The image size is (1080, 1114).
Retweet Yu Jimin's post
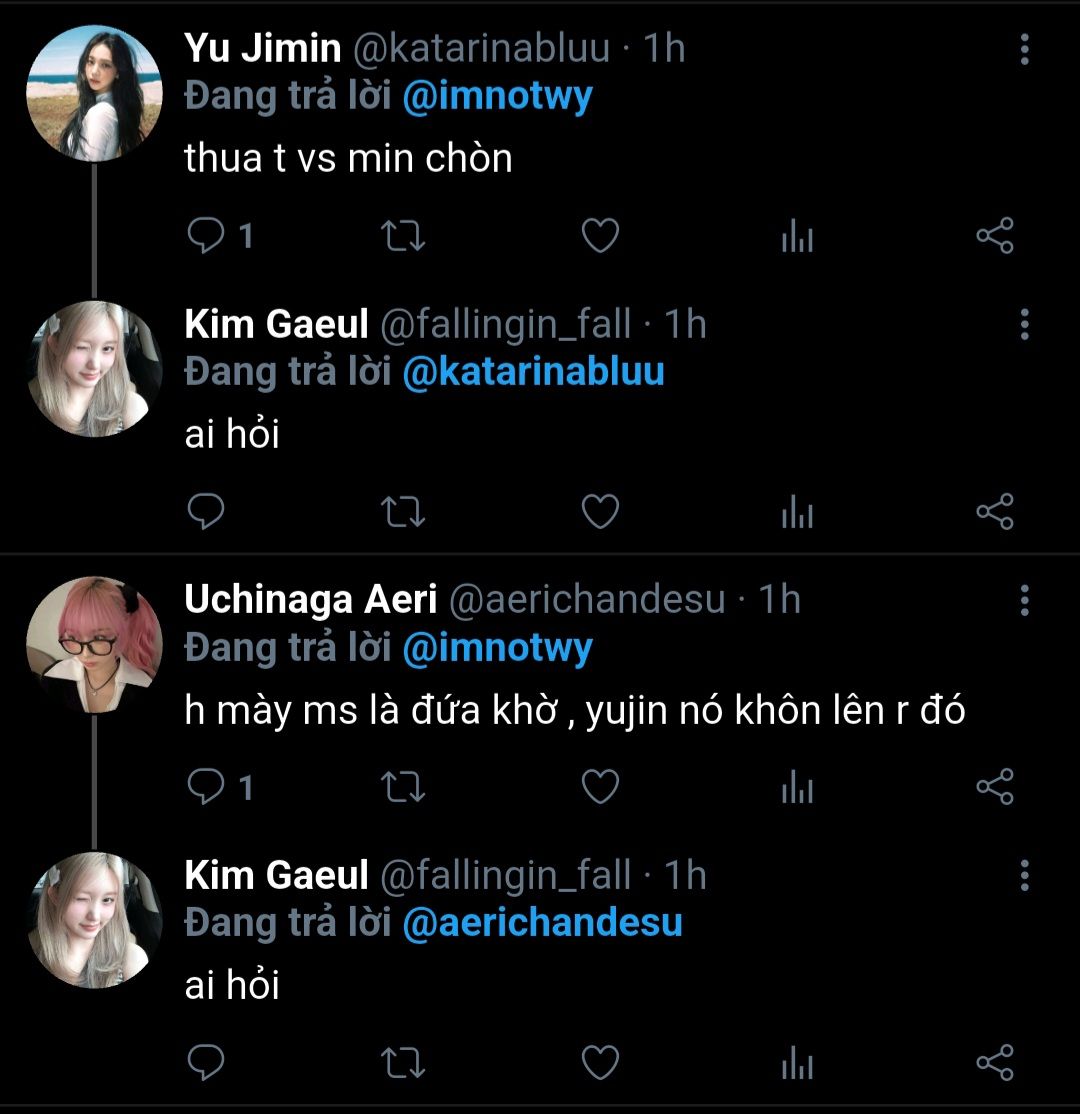405,237
